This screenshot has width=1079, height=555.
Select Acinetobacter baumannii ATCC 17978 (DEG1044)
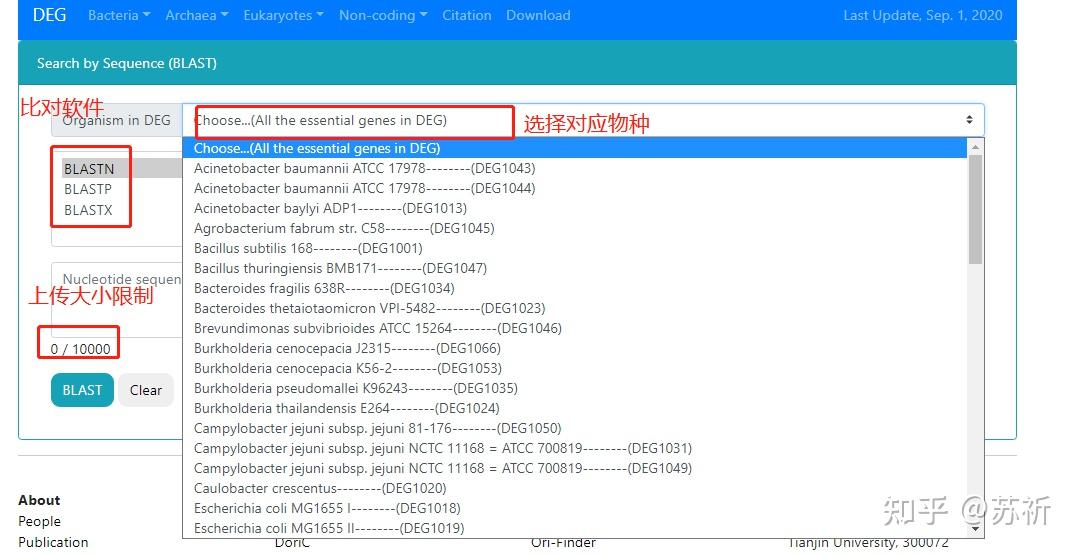[x=575, y=188]
